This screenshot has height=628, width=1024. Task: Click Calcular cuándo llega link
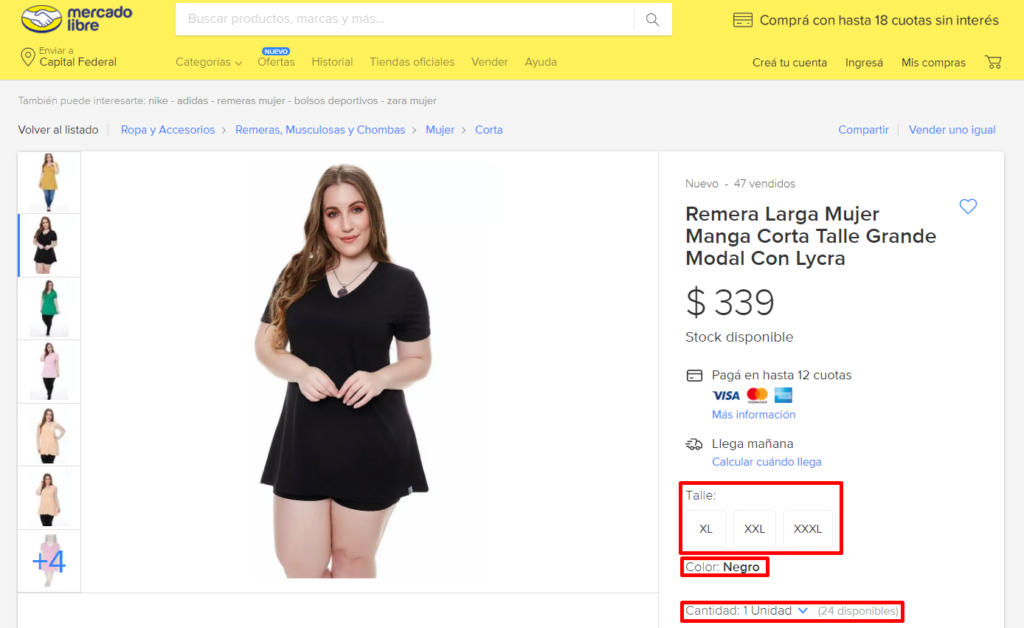pyautogui.click(x=766, y=462)
